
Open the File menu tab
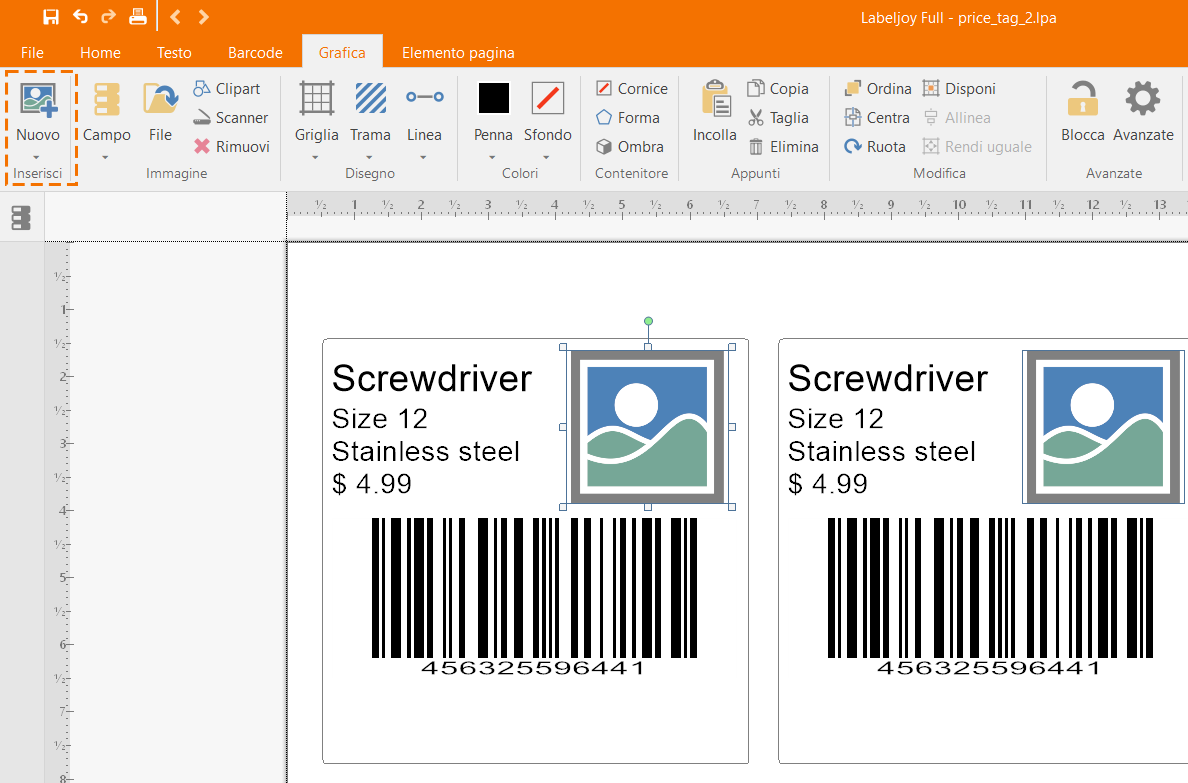pyautogui.click(x=32, y=52)
